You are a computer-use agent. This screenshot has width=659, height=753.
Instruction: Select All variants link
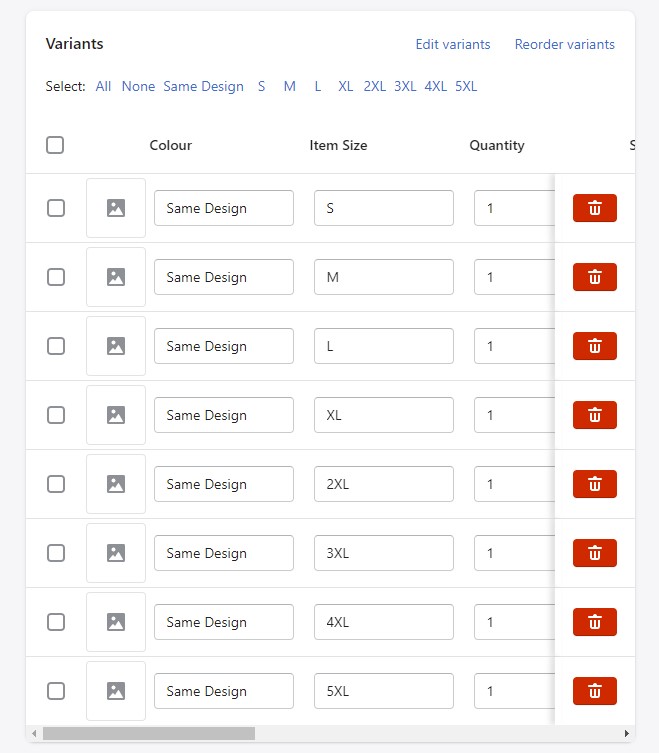[x=103, y=86]
